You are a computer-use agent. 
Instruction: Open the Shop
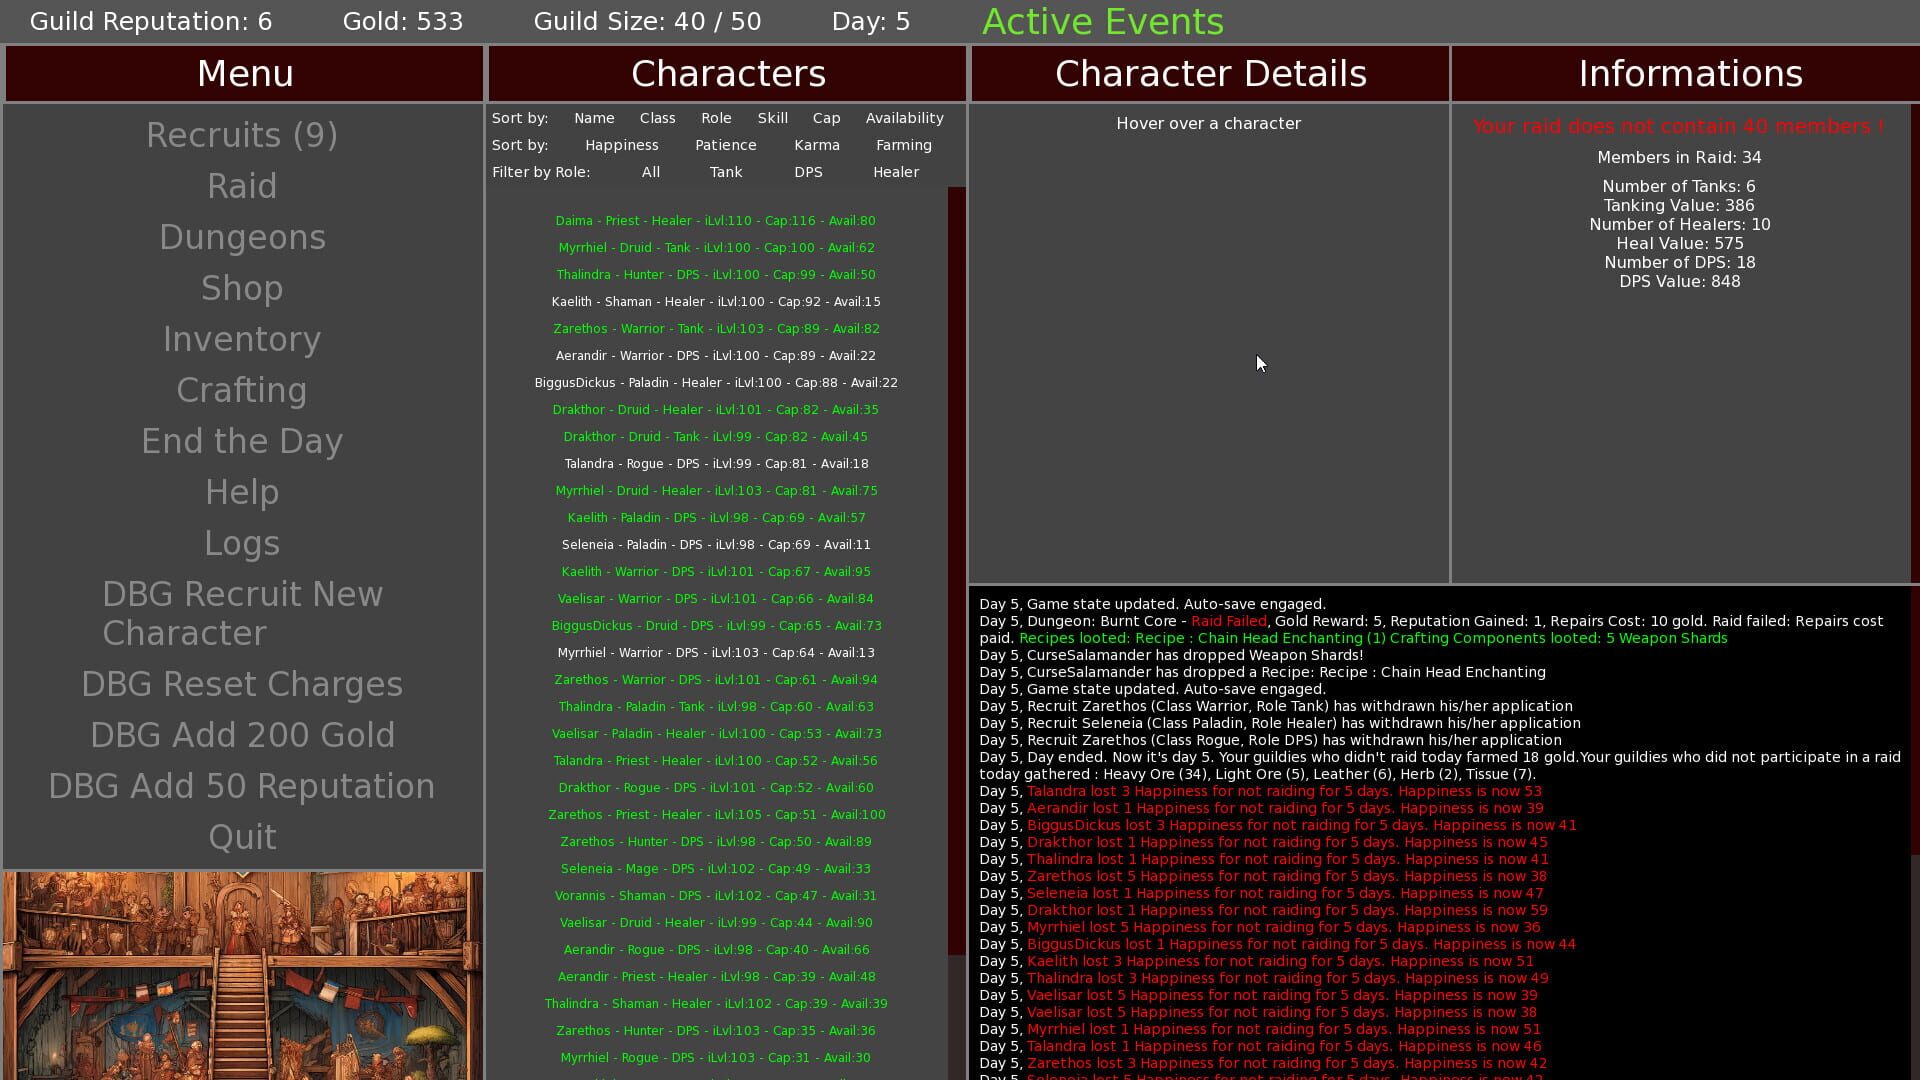tap(242, 288)
